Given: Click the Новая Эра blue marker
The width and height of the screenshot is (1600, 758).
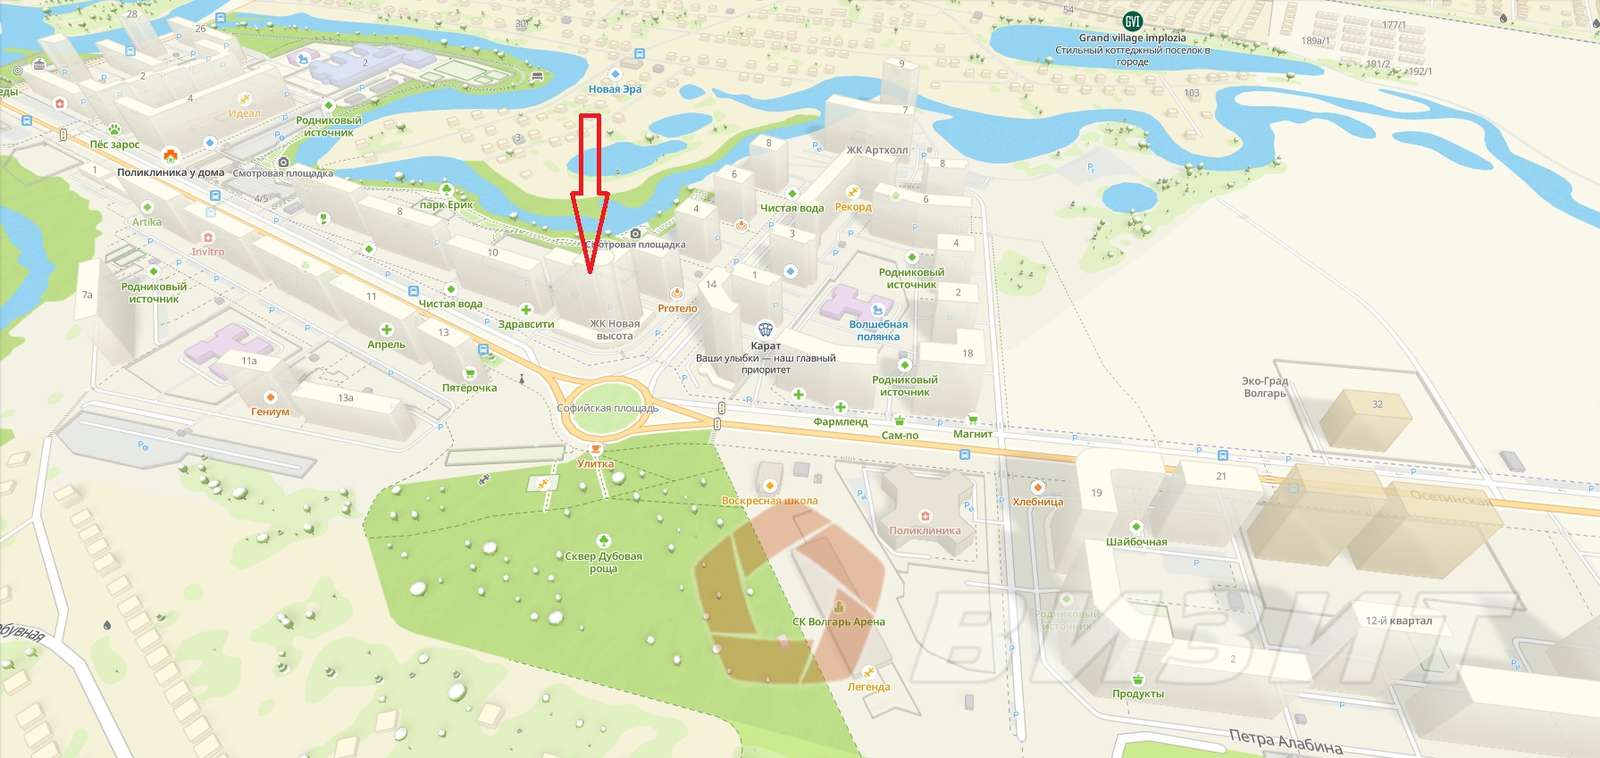Looking at the screenshot, I should coord(615,74).
